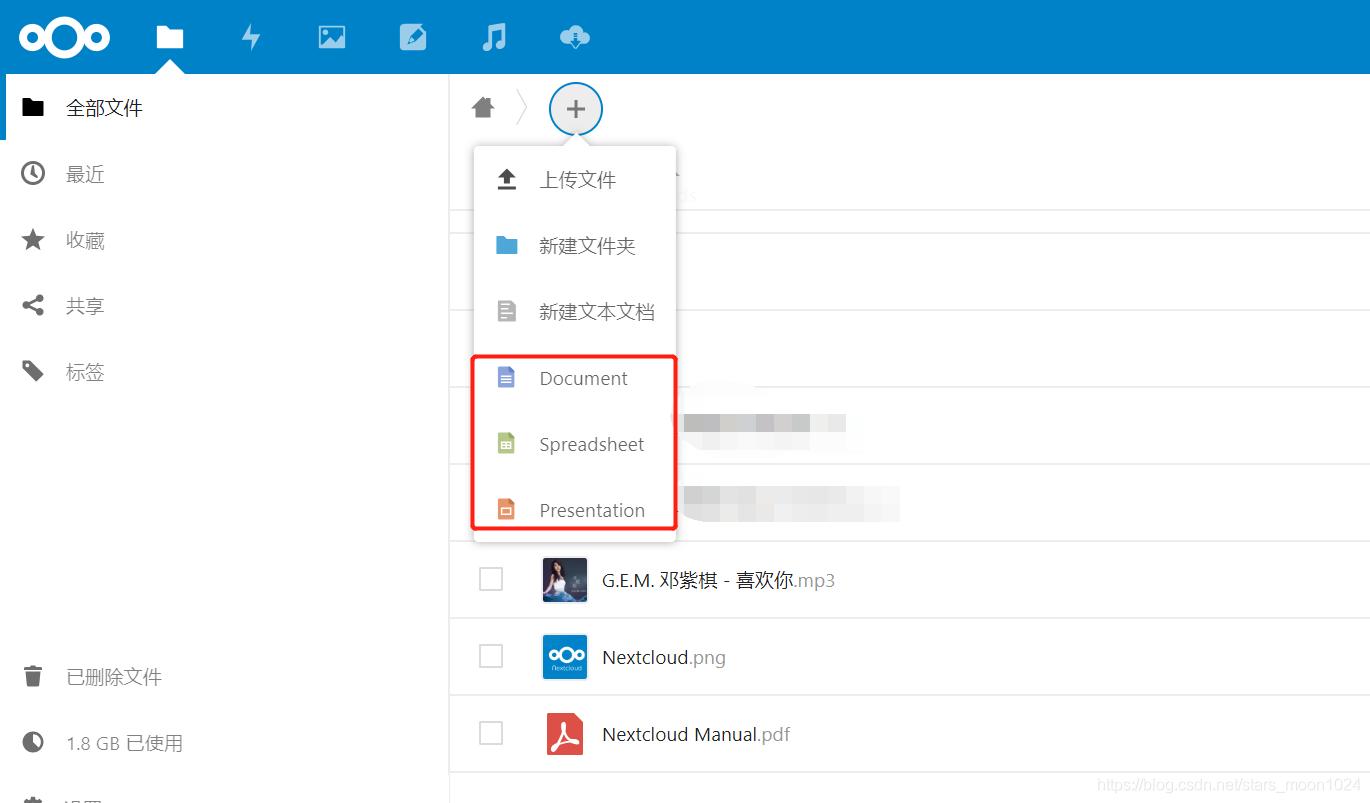1370x803 pixels.
Task: Open the Gallery picture icon in top bar
Action: click(331, 36)
